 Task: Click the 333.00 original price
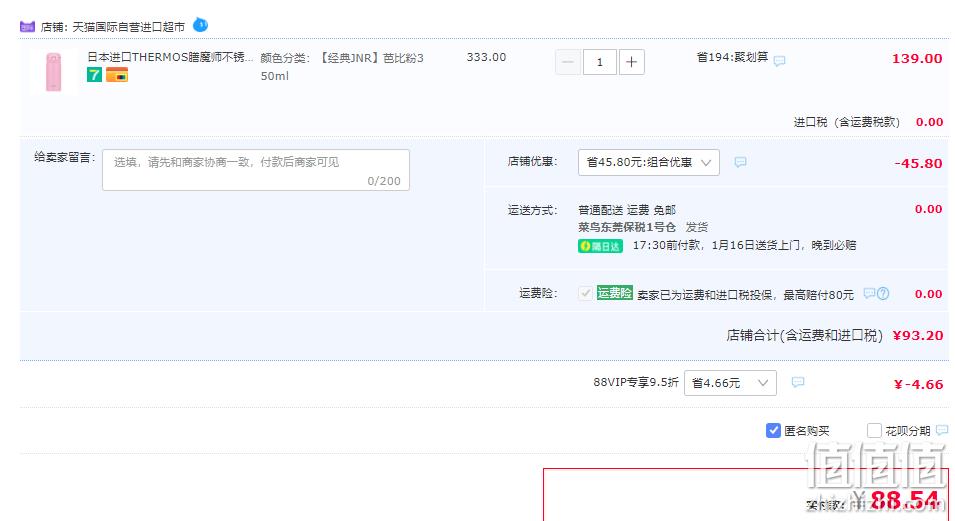pyautogui.click(x=486, y=57)
